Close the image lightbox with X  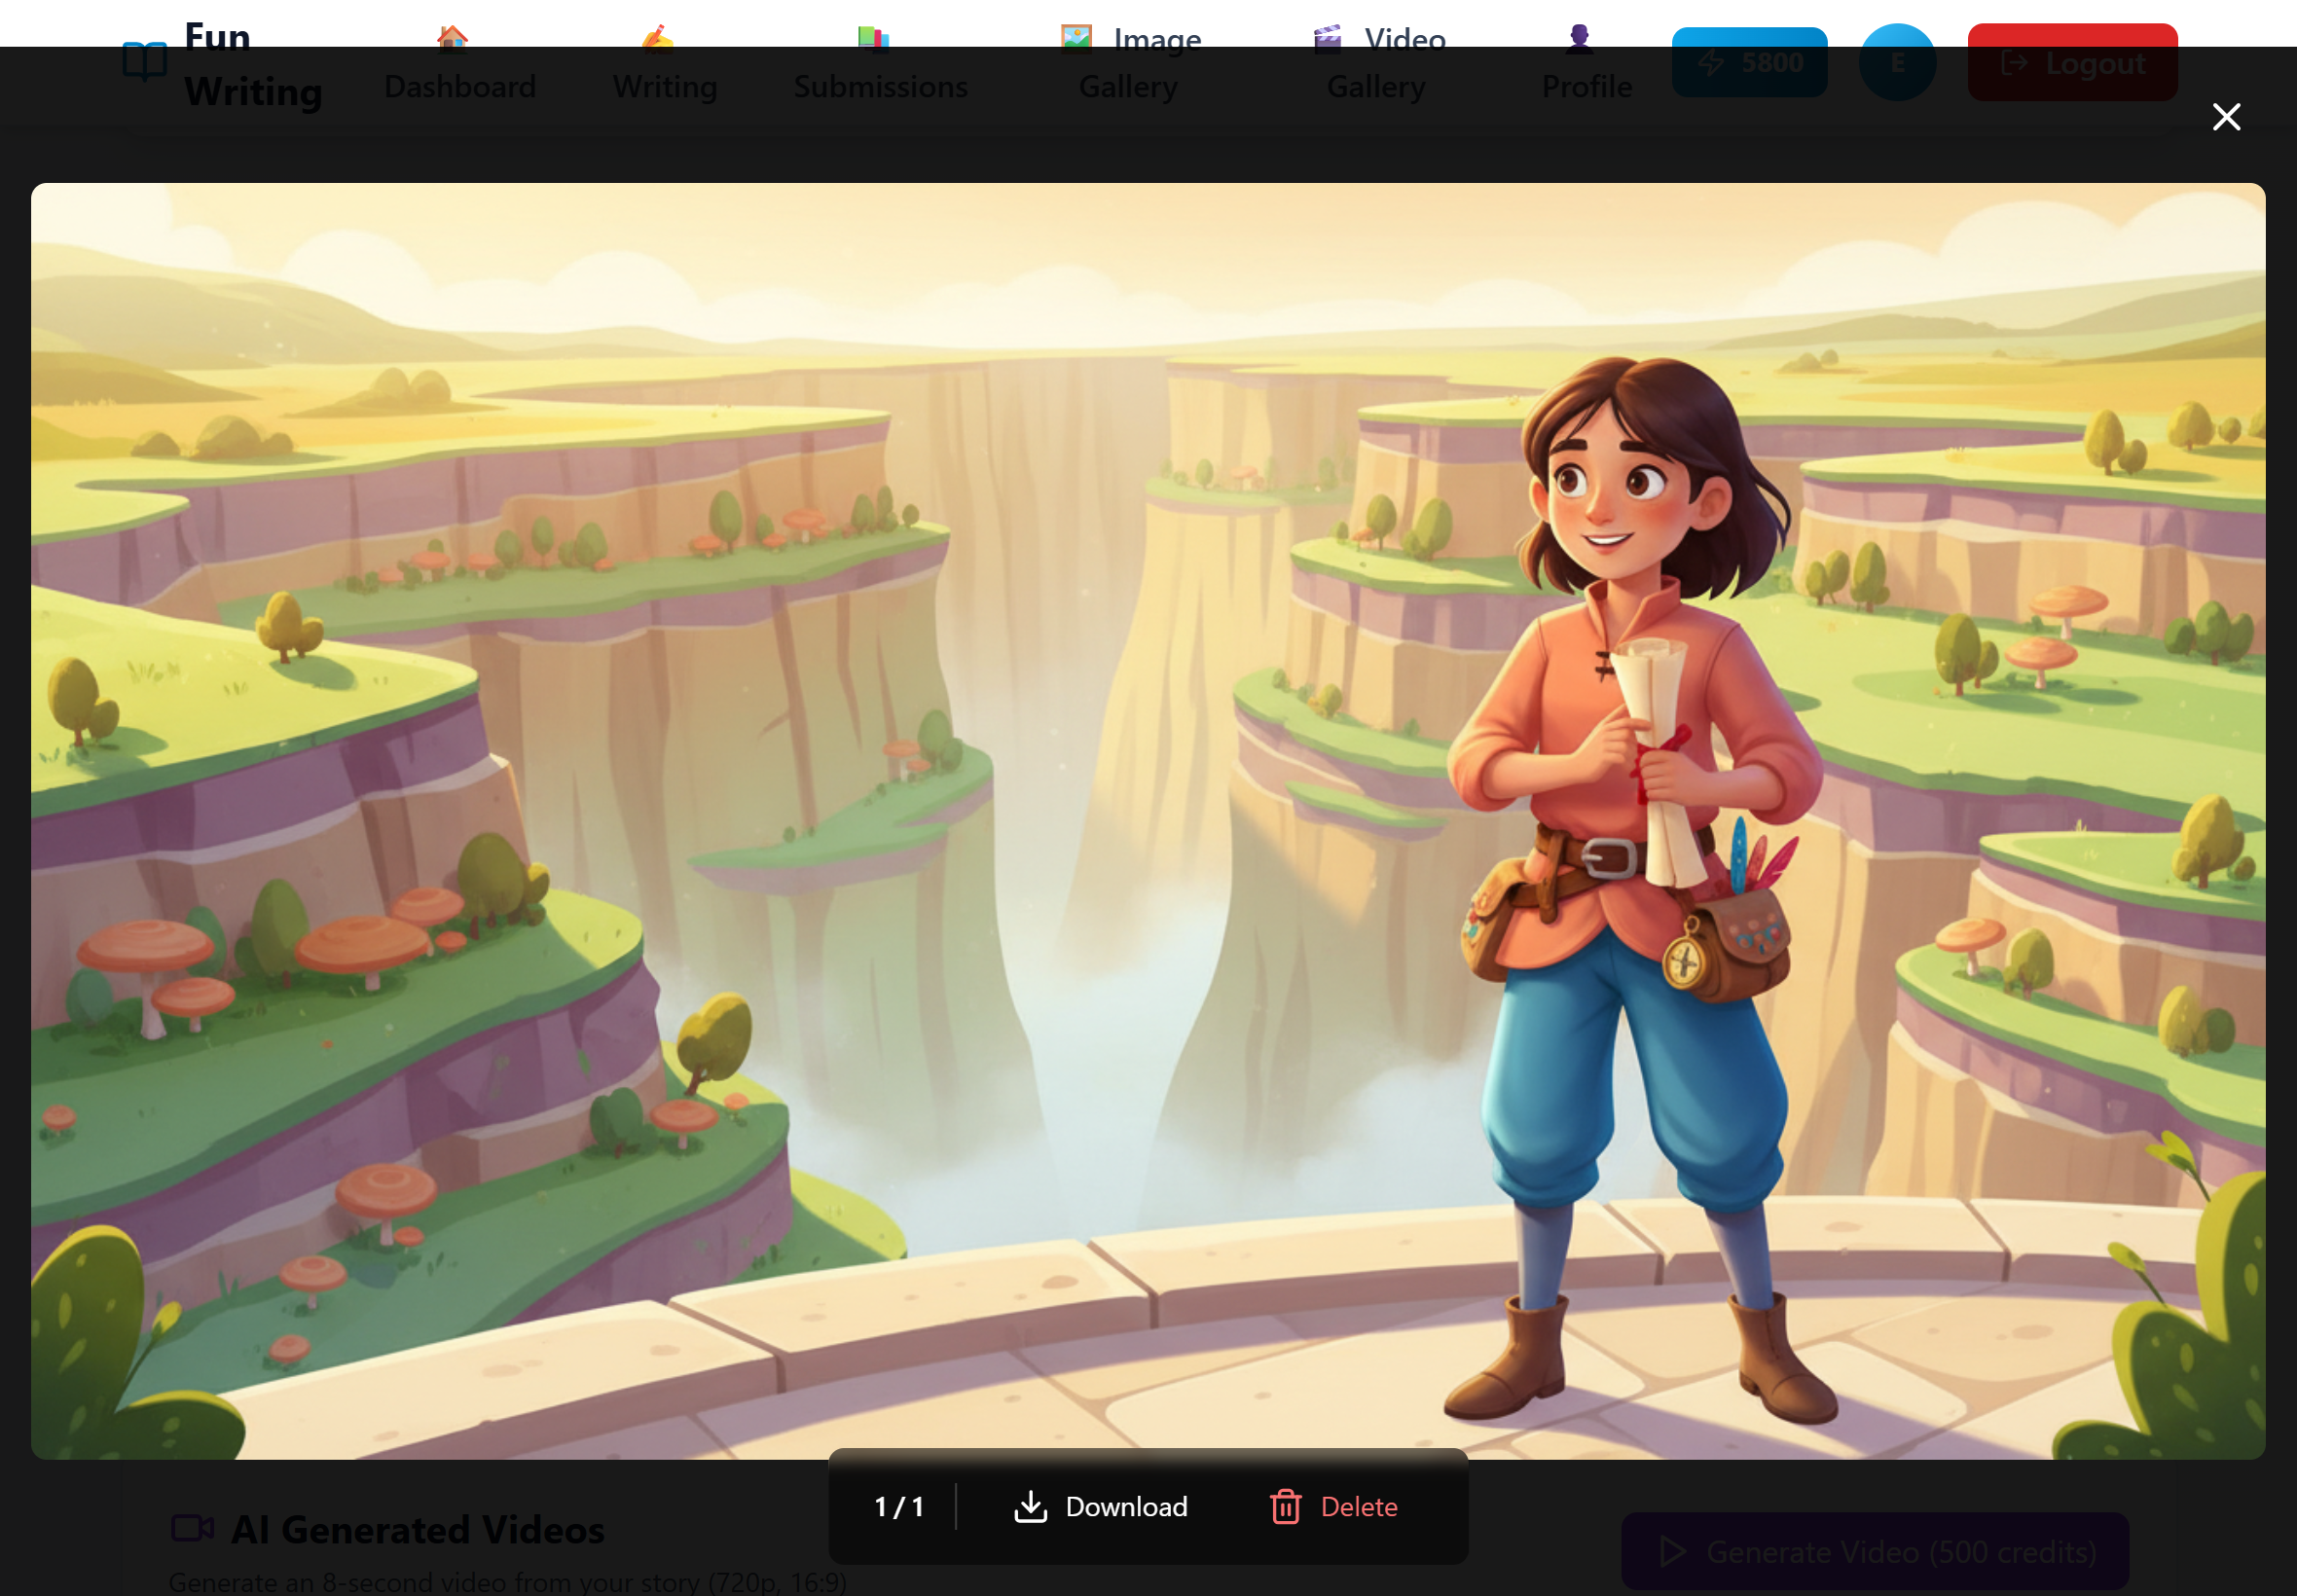(x=2226, y=117)
